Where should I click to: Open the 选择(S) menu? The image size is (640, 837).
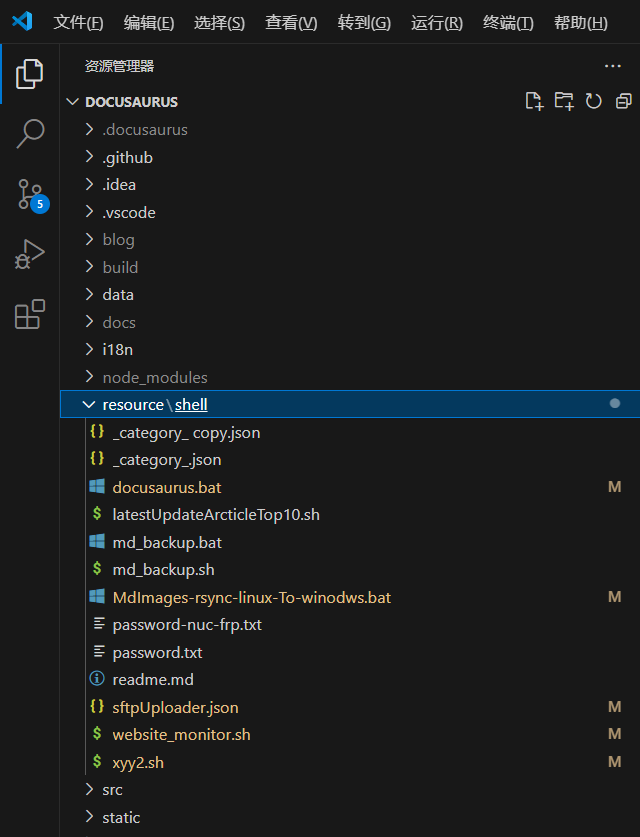[x=219, y=22]
